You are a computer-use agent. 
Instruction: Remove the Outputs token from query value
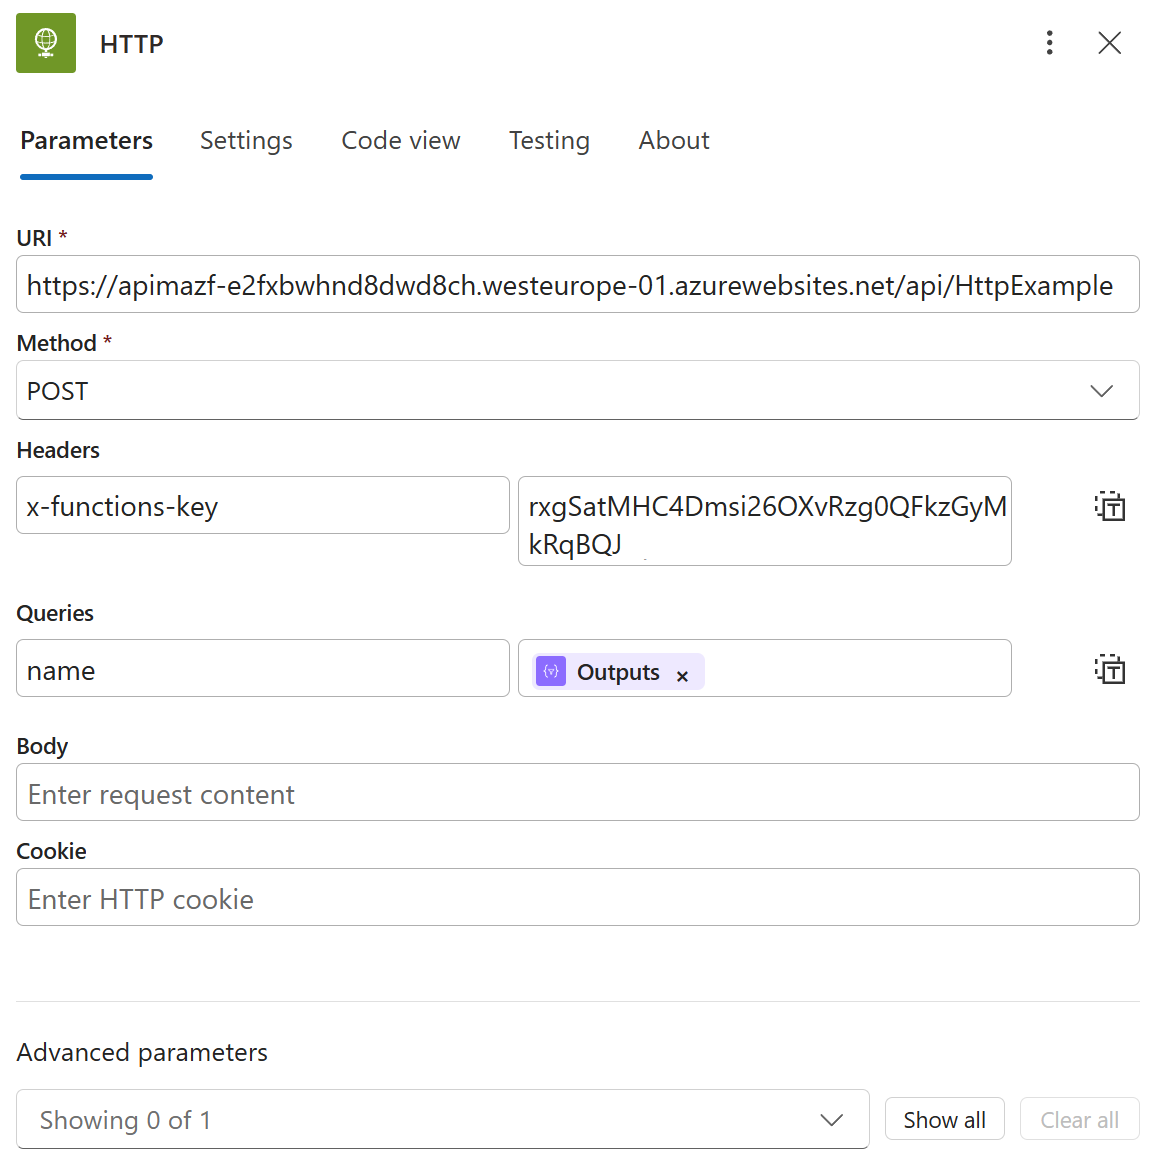click(682, 676)
